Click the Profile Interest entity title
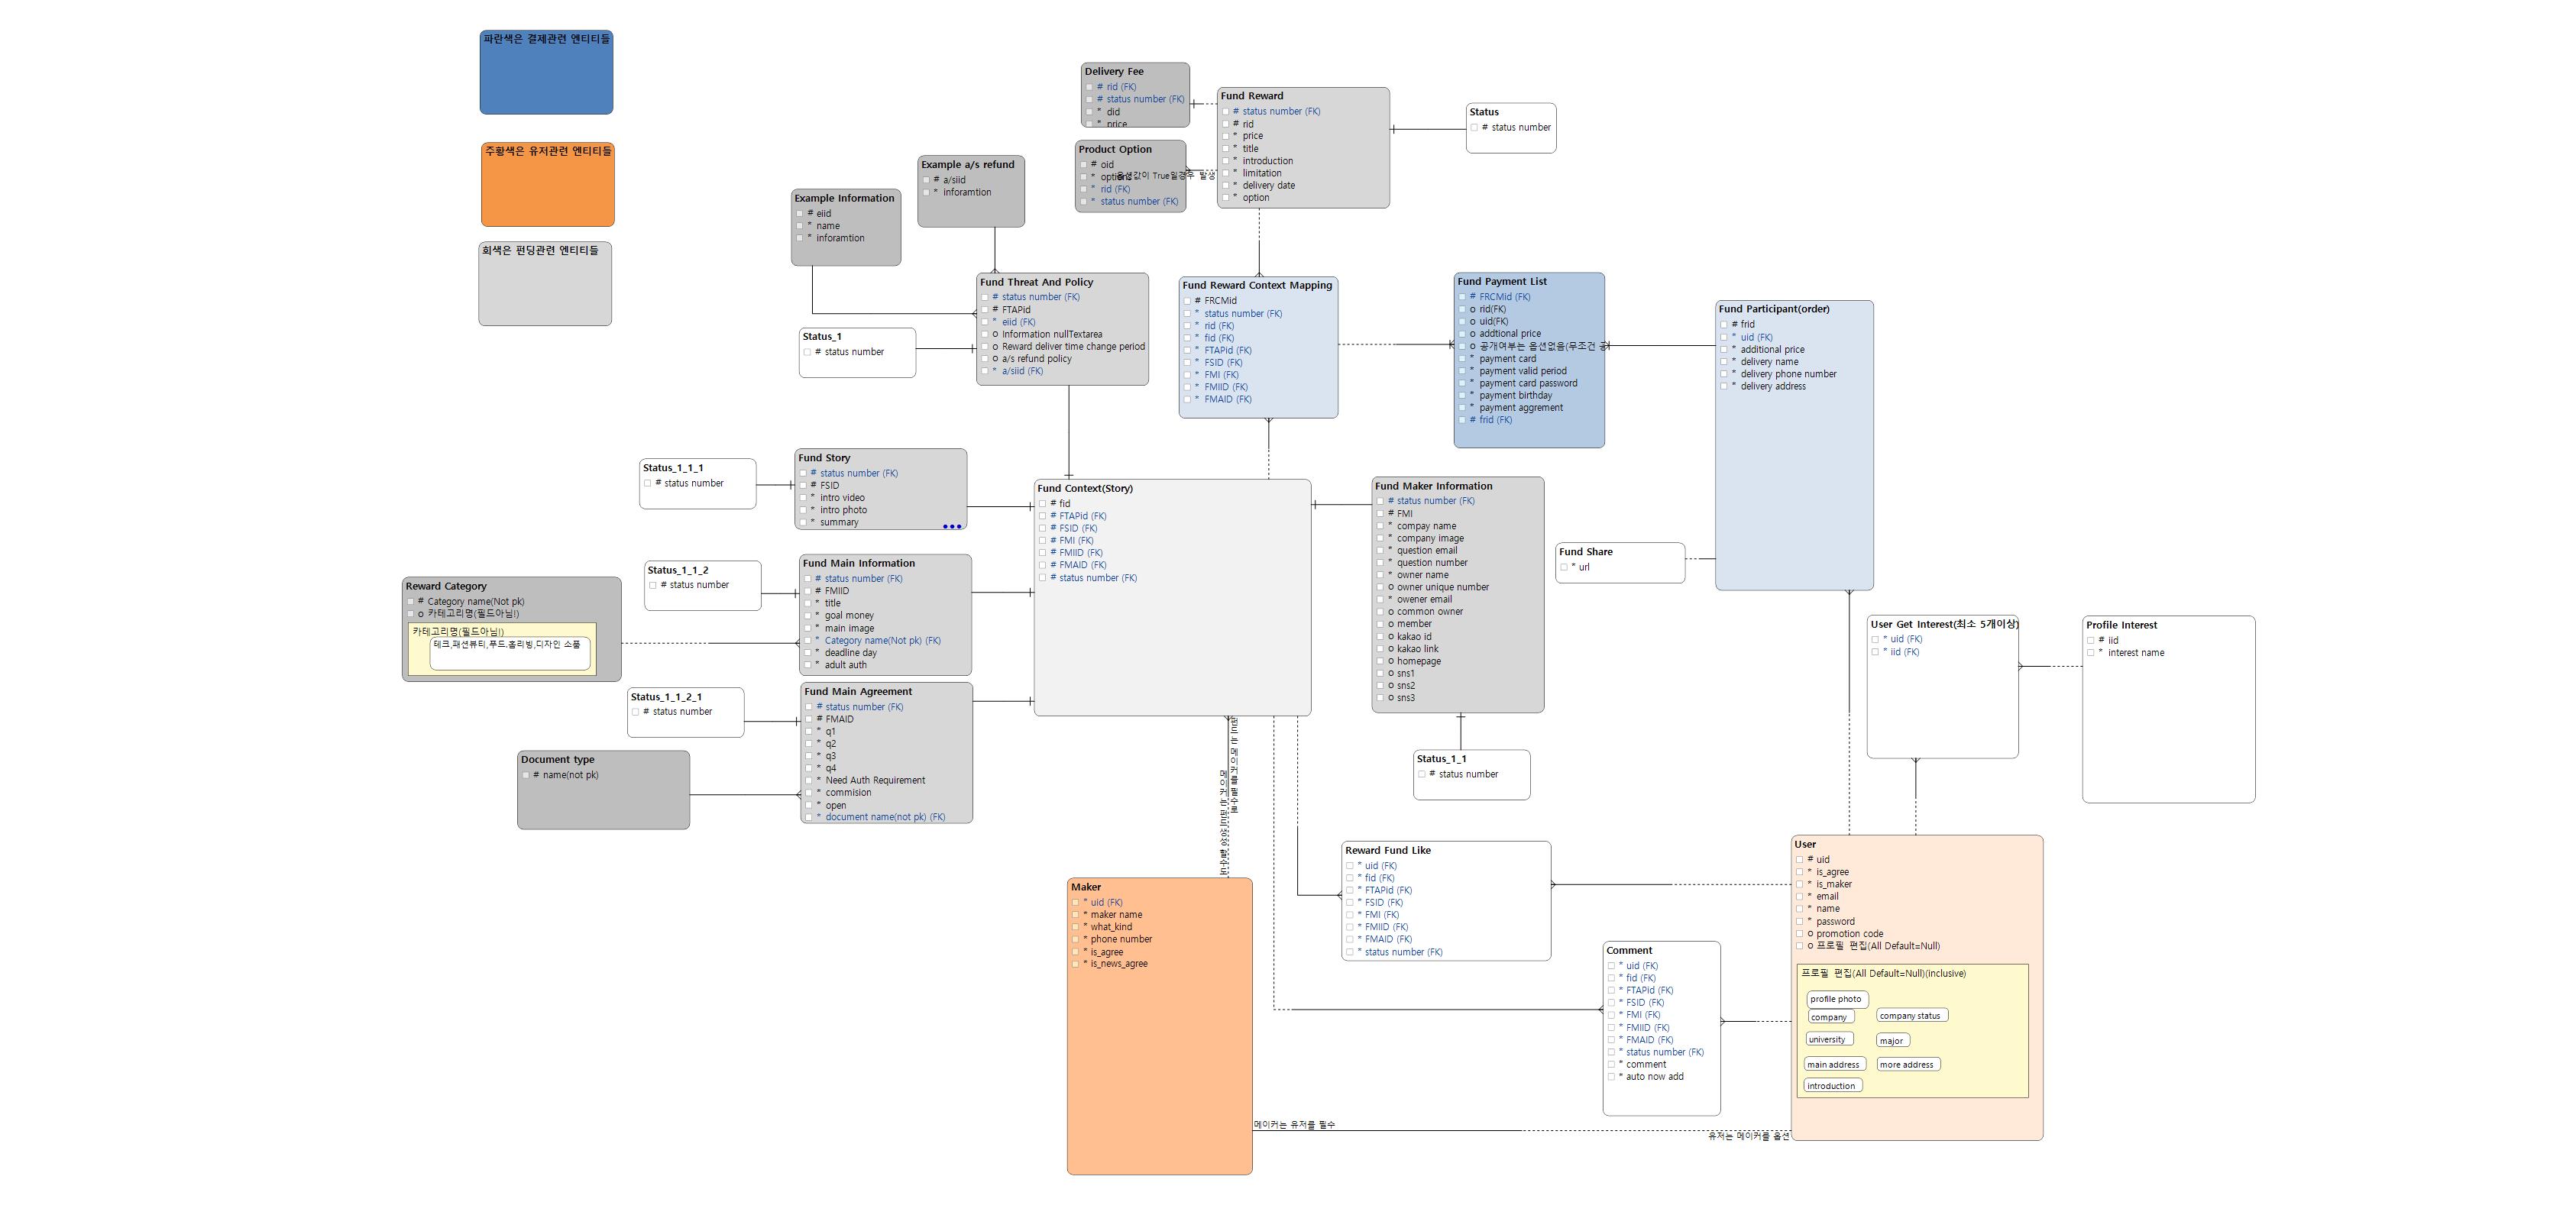The width and height of the screenshot is (2576, 1215). tap(2121, 625)
